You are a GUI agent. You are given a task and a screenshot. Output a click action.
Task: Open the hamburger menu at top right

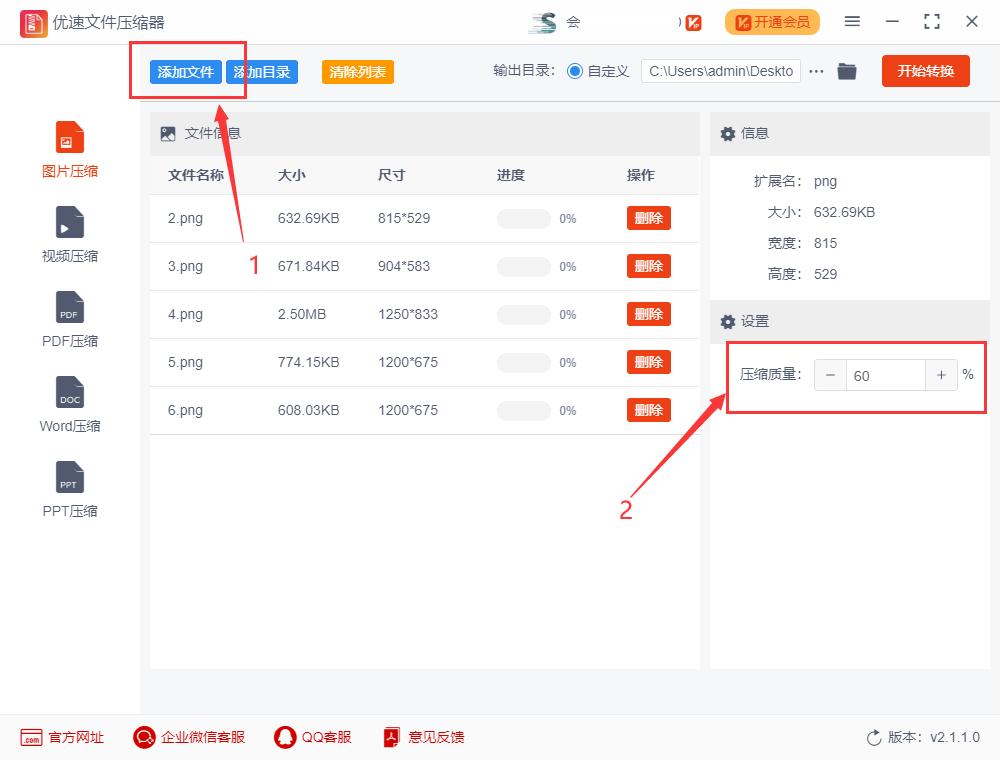(852, 21)
